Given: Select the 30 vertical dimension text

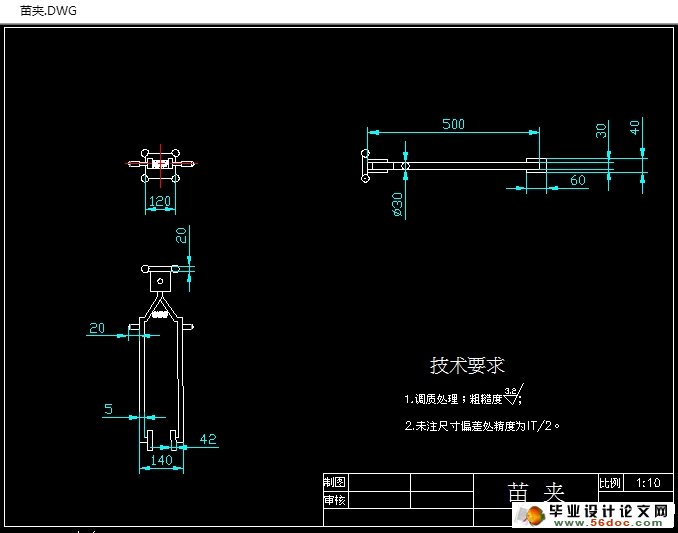Looking at the screenshot, I should [601, 130].
